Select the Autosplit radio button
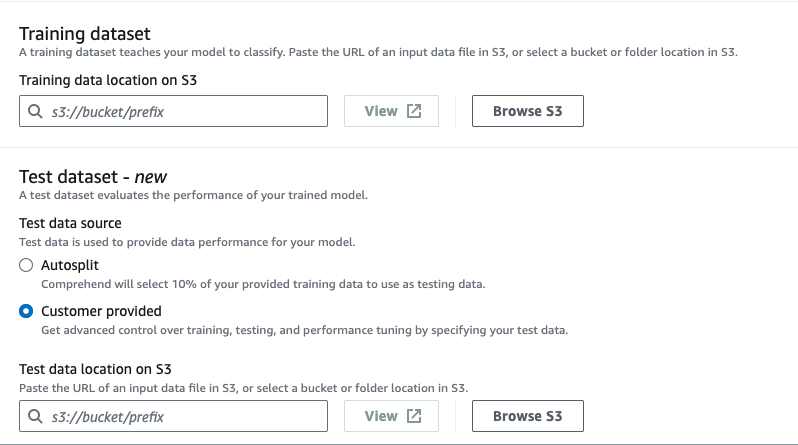 coord(27,265)
